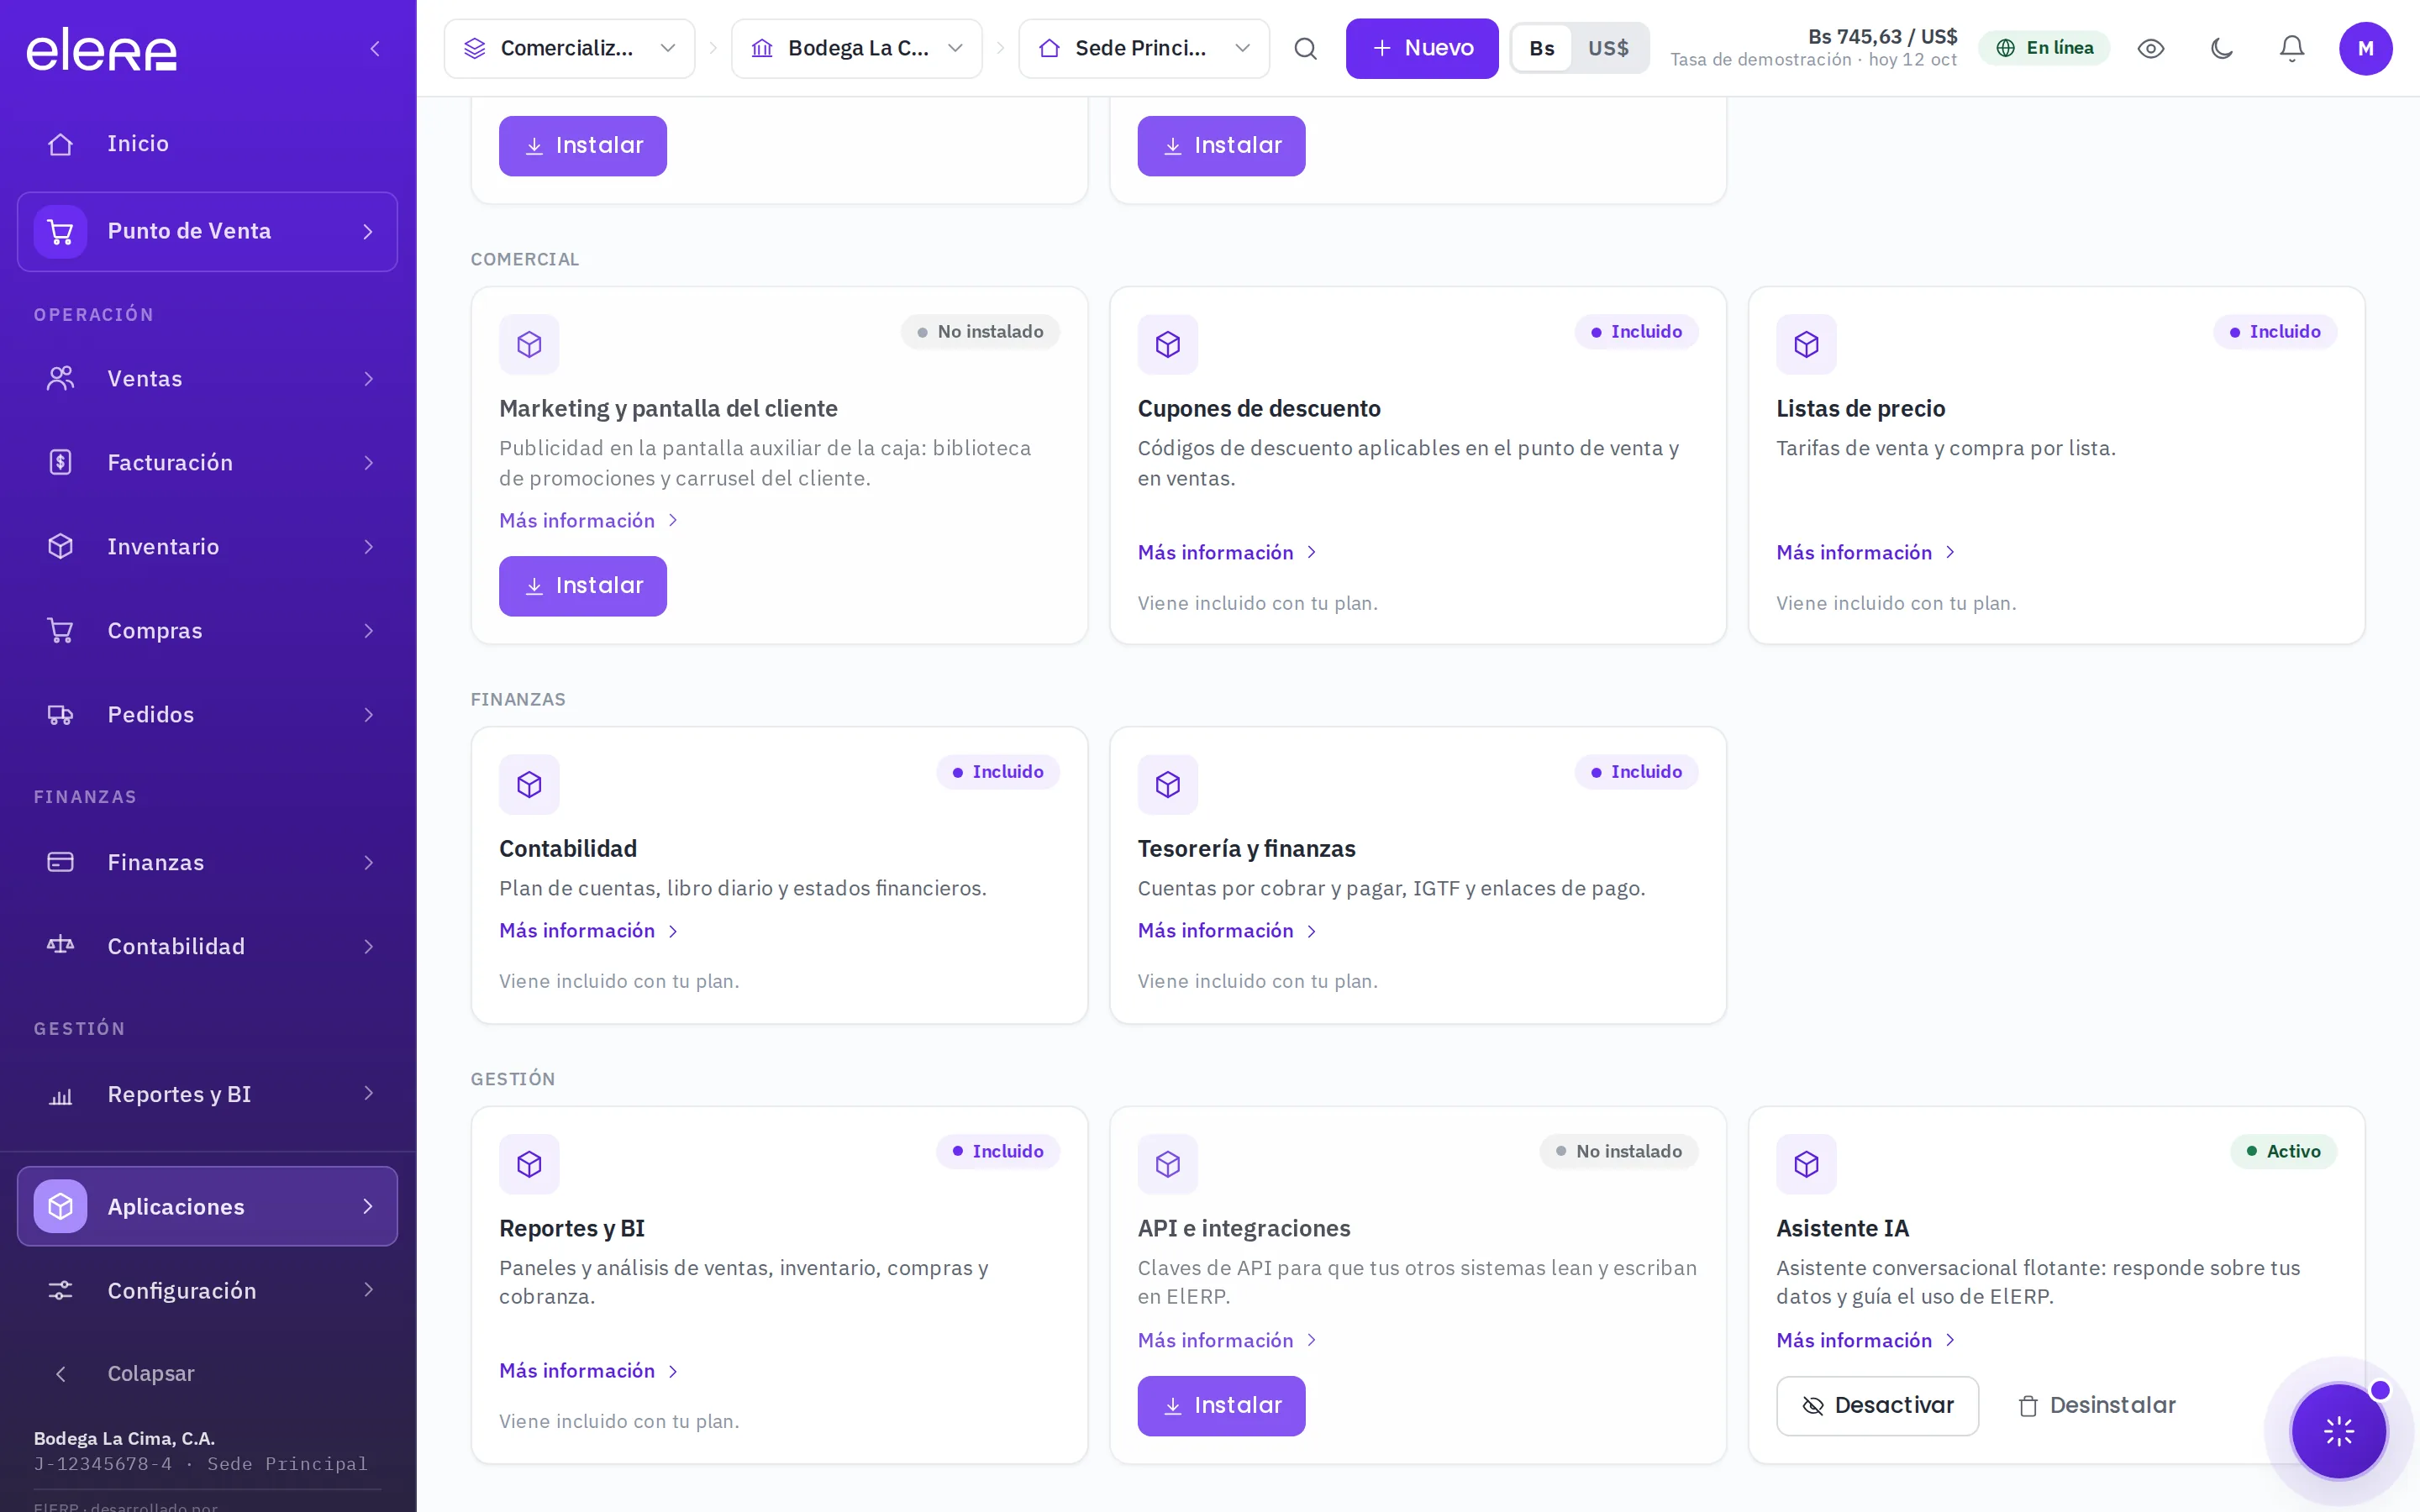
Task: Click the Contabilidad scales icon in the sidebar
Action: pyautogui.click(x=61, y=946)
